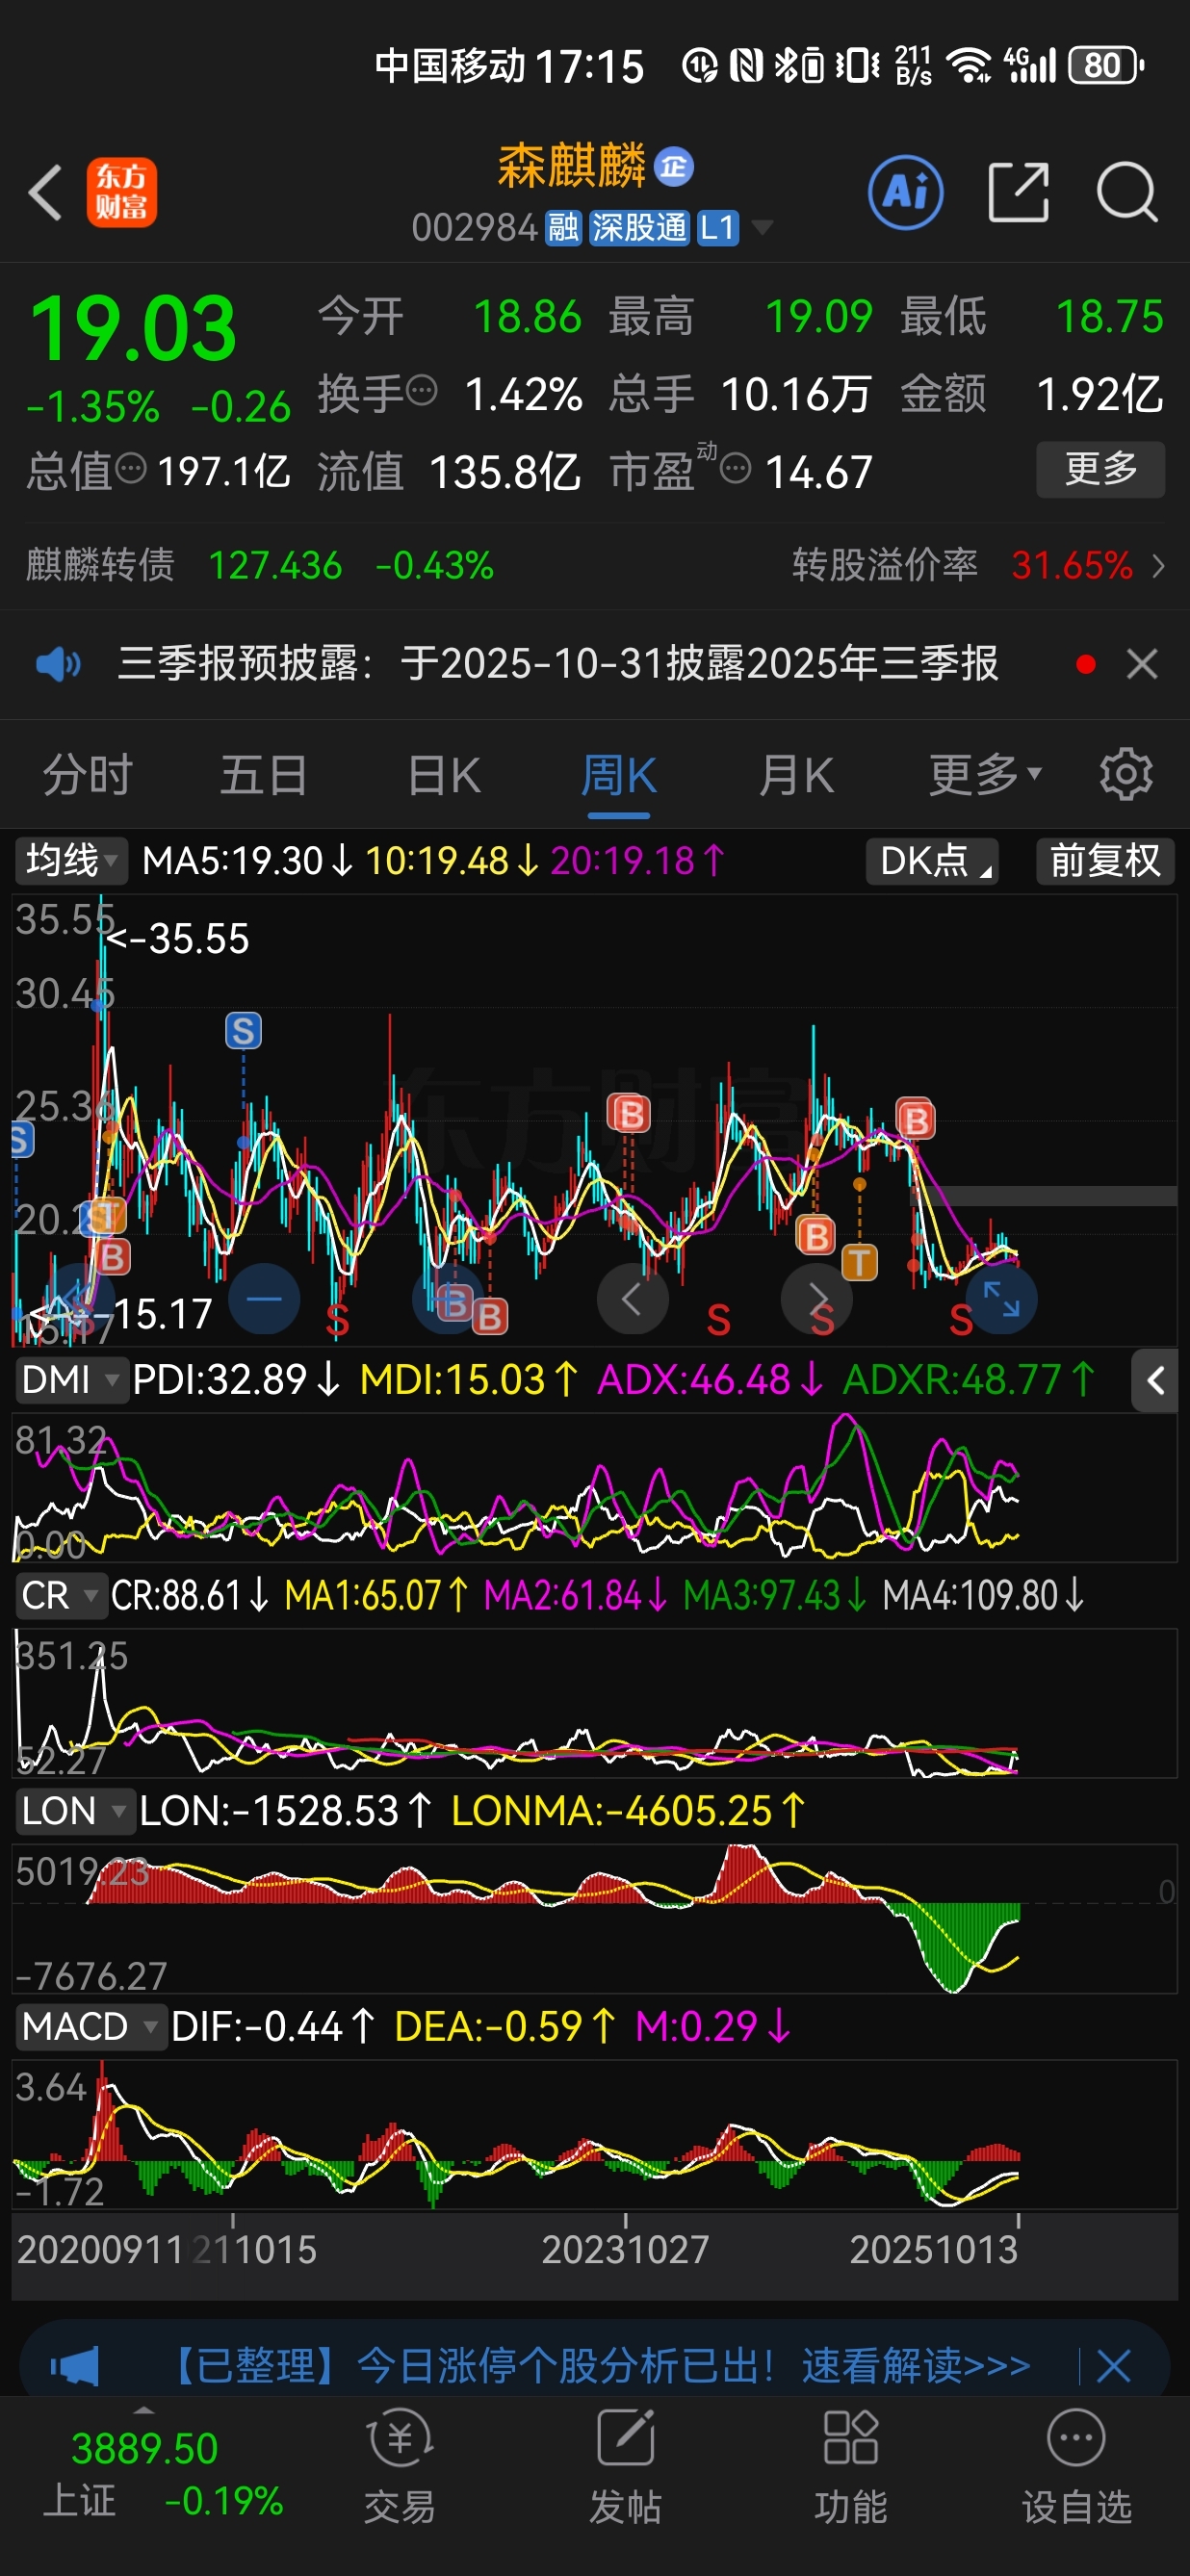Open search with the magnifier icon
The width and height of the screenshot is (1190, 2576).
pyautogui.click(x=1127, y=192)
